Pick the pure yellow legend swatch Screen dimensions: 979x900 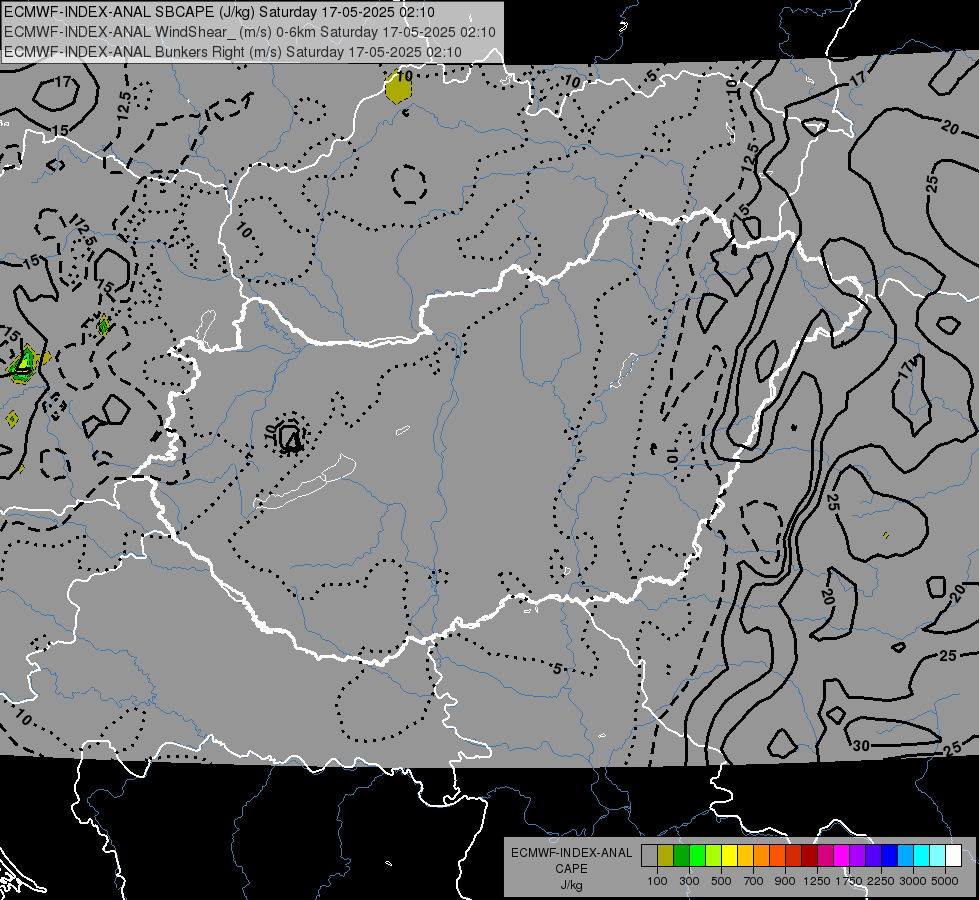(729, 855)
